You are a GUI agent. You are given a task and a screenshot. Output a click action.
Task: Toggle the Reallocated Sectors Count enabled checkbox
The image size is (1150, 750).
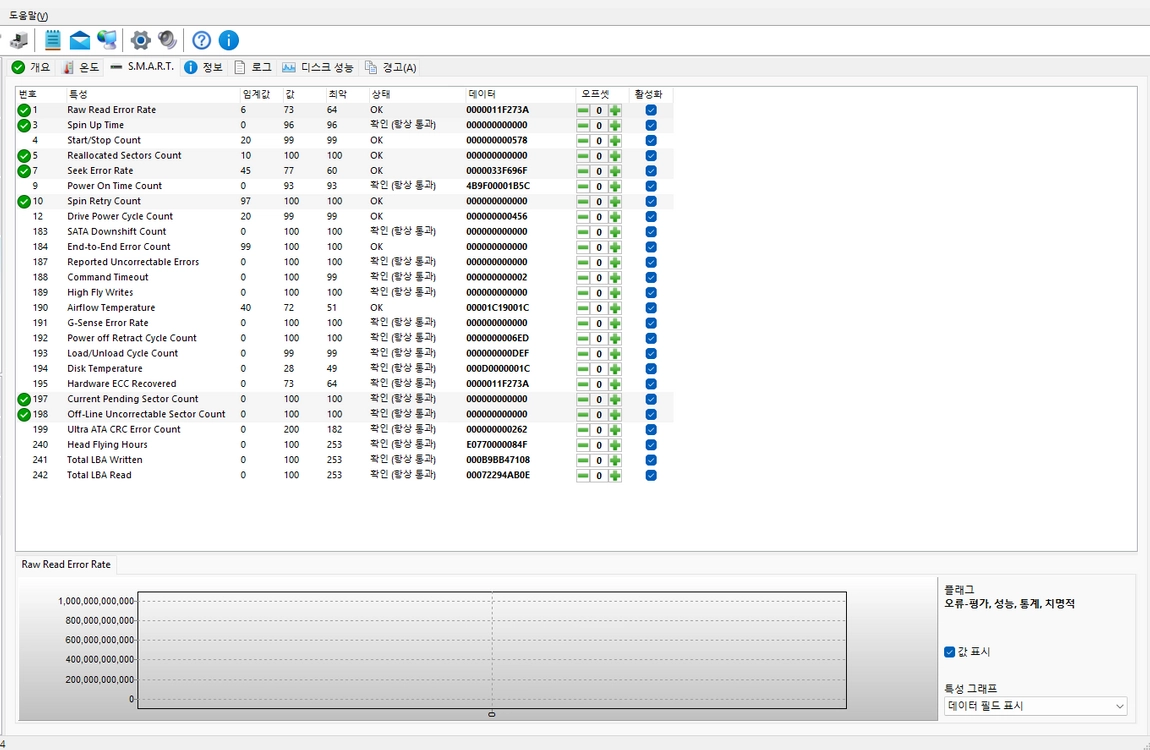click(651, 155)
